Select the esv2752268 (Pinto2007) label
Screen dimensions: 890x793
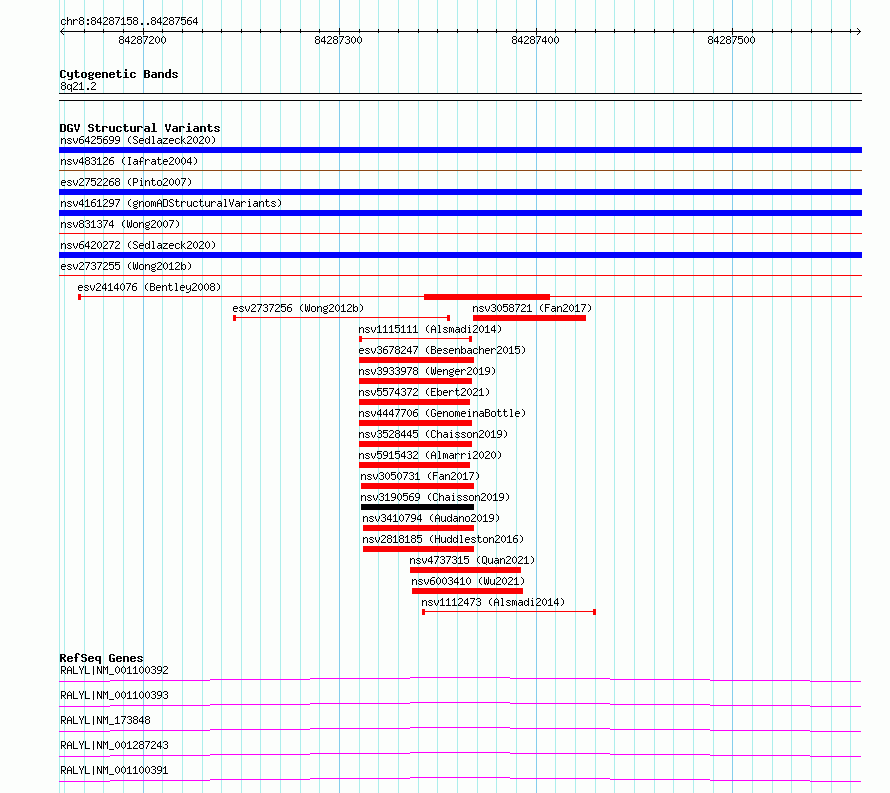(x=126, y=182)
